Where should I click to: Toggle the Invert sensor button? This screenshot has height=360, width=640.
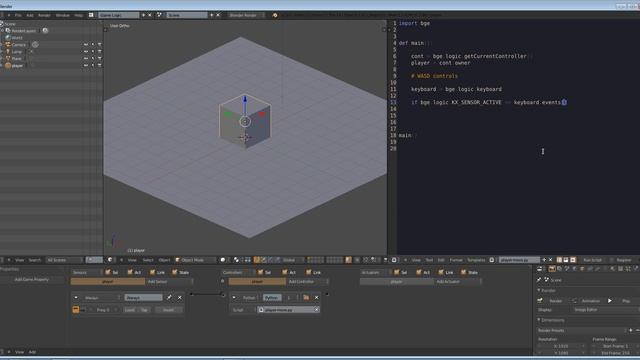169,310
